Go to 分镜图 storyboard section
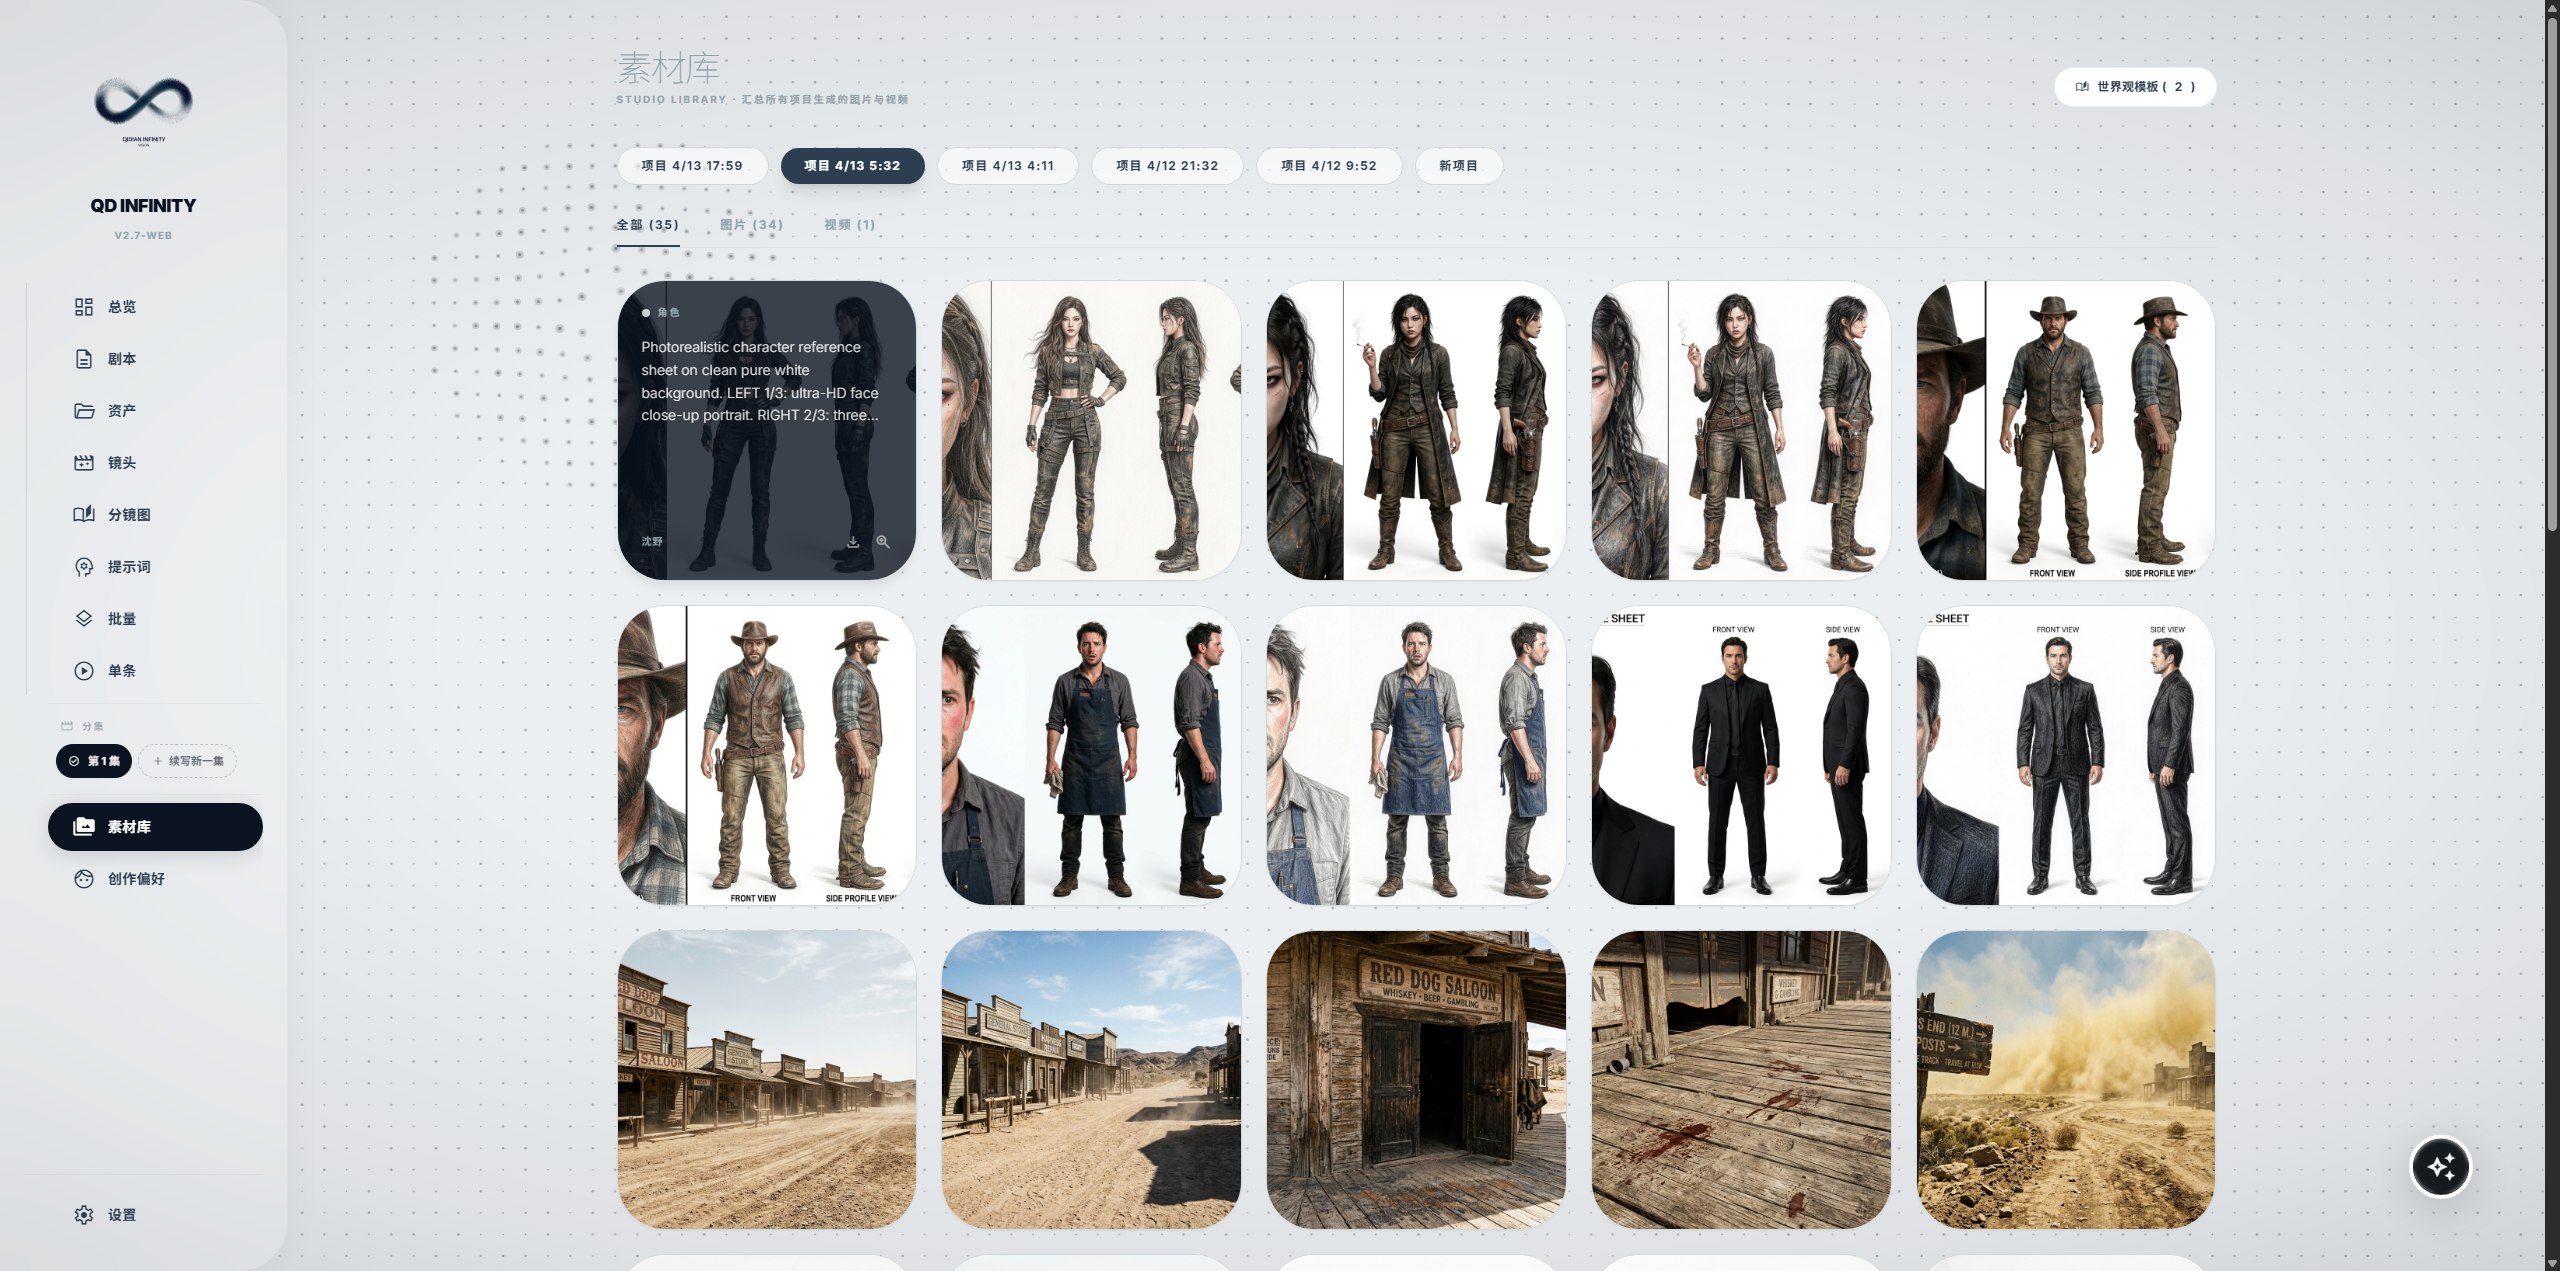The width and height of the screenshot is (2560, 1271). click(128, 515)
